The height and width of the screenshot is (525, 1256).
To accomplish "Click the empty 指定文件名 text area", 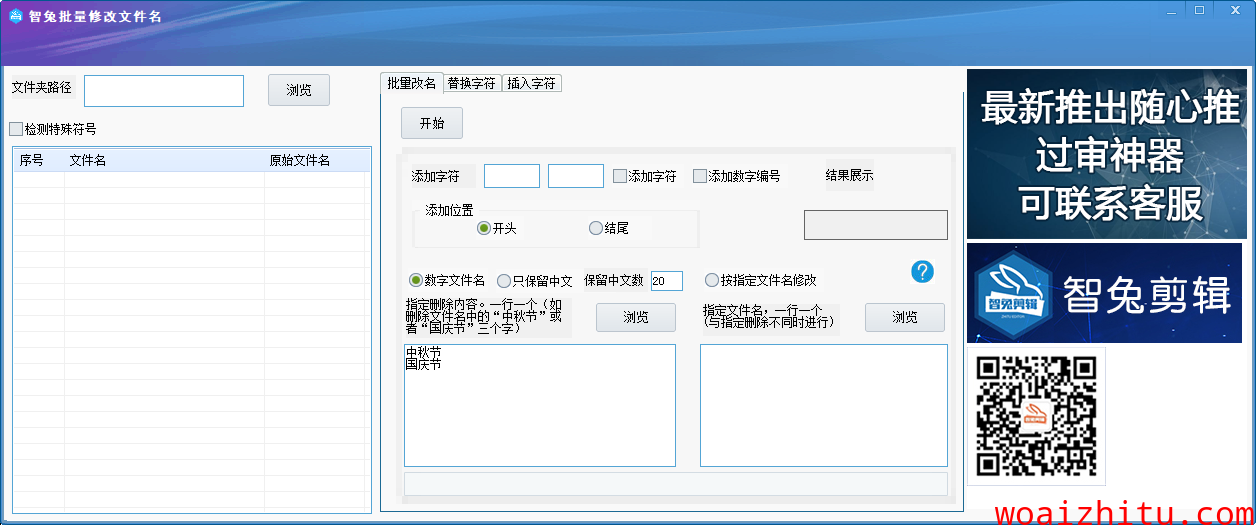I will [824, 405].
